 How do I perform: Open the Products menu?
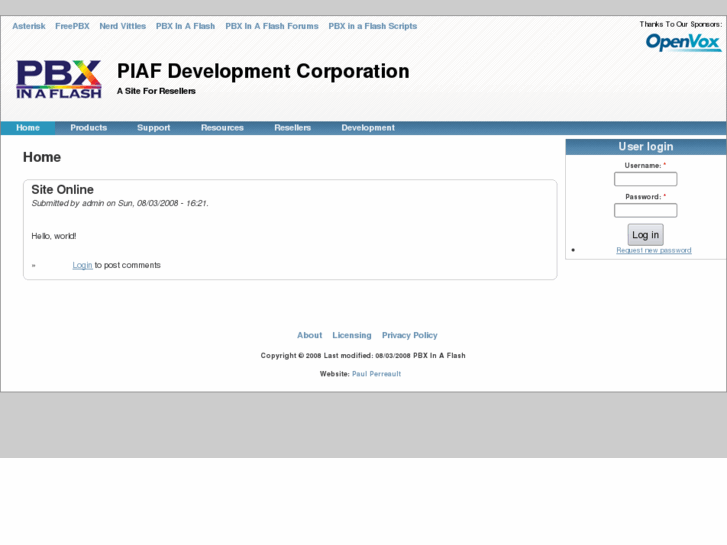89,128
